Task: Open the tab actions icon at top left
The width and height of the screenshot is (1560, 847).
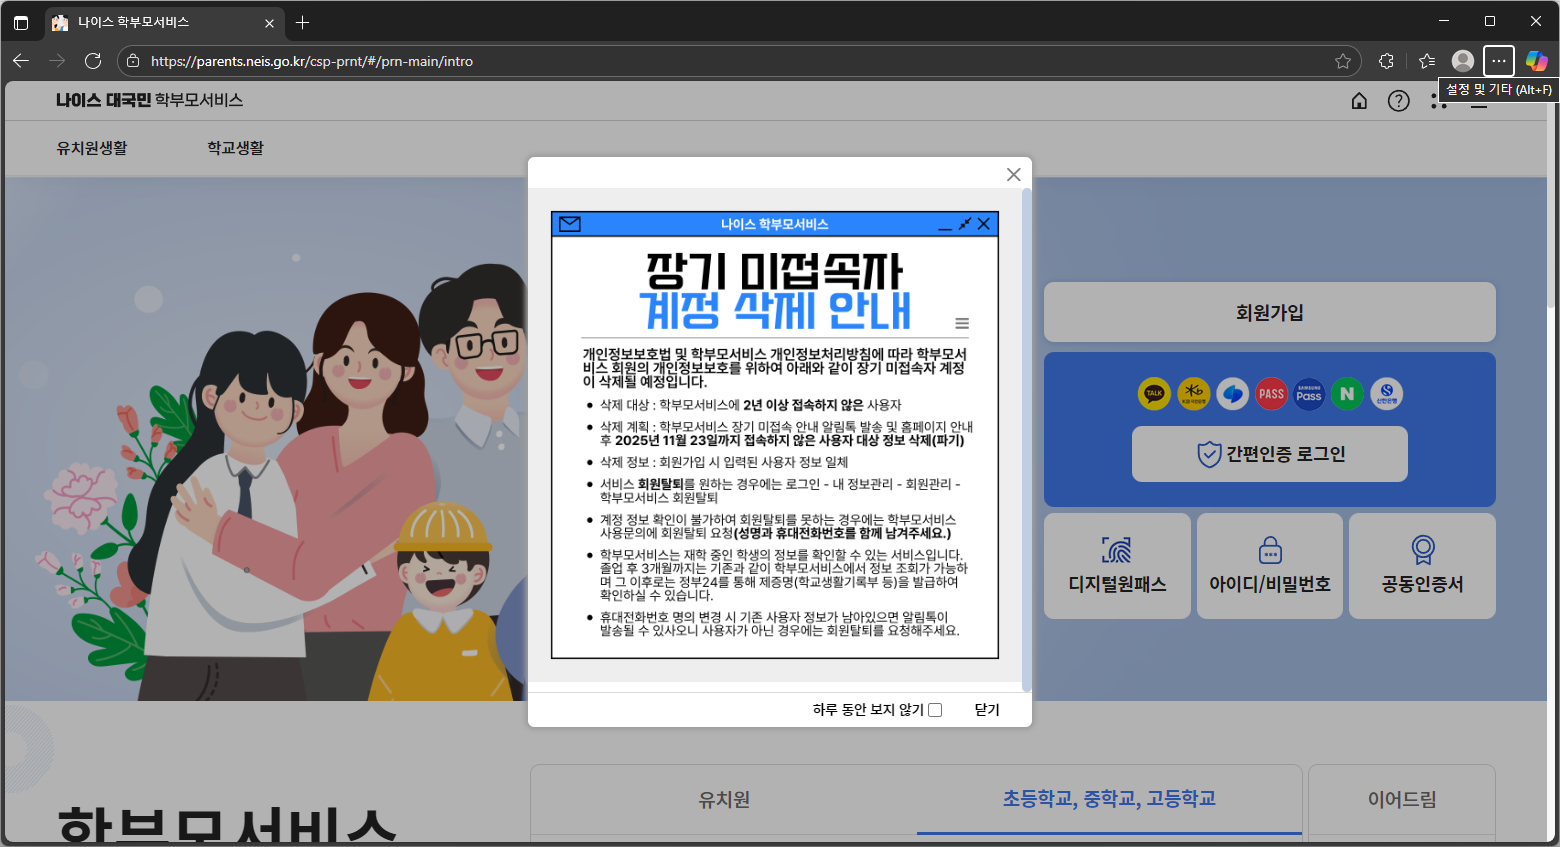Action: [21, 22]
